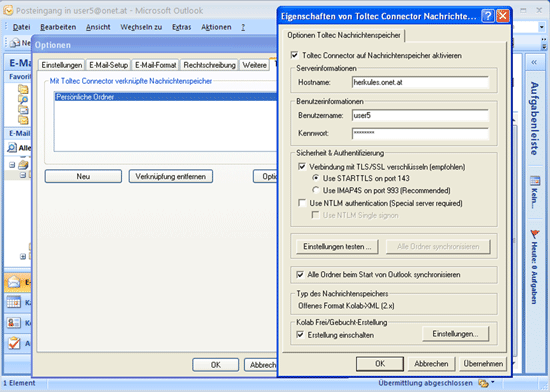
Task: Toggle Erstellung einschalten checkbox
Action: [x=300, y=334]
